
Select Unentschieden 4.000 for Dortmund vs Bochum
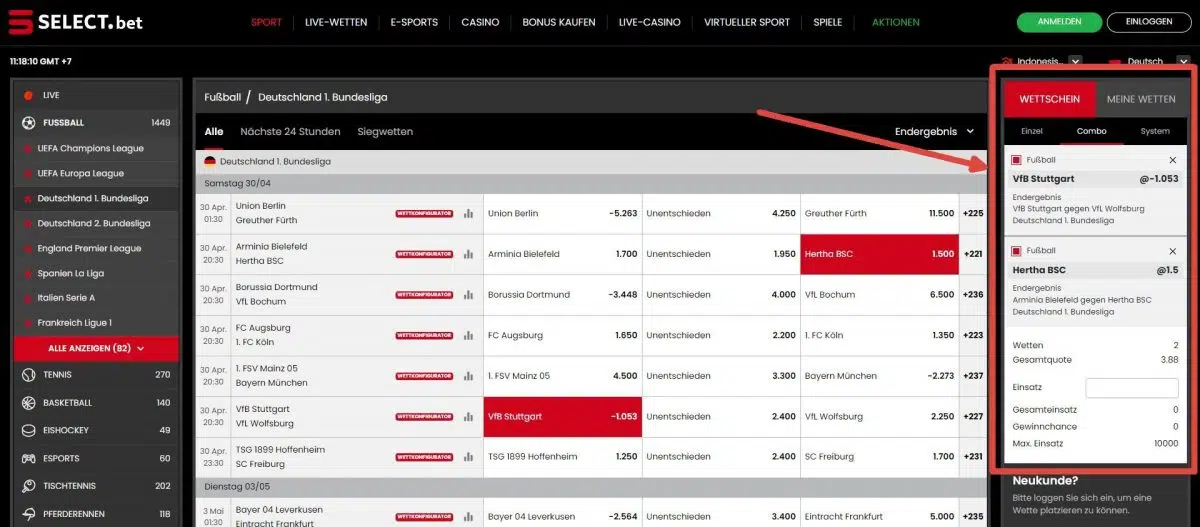point(720,295)
